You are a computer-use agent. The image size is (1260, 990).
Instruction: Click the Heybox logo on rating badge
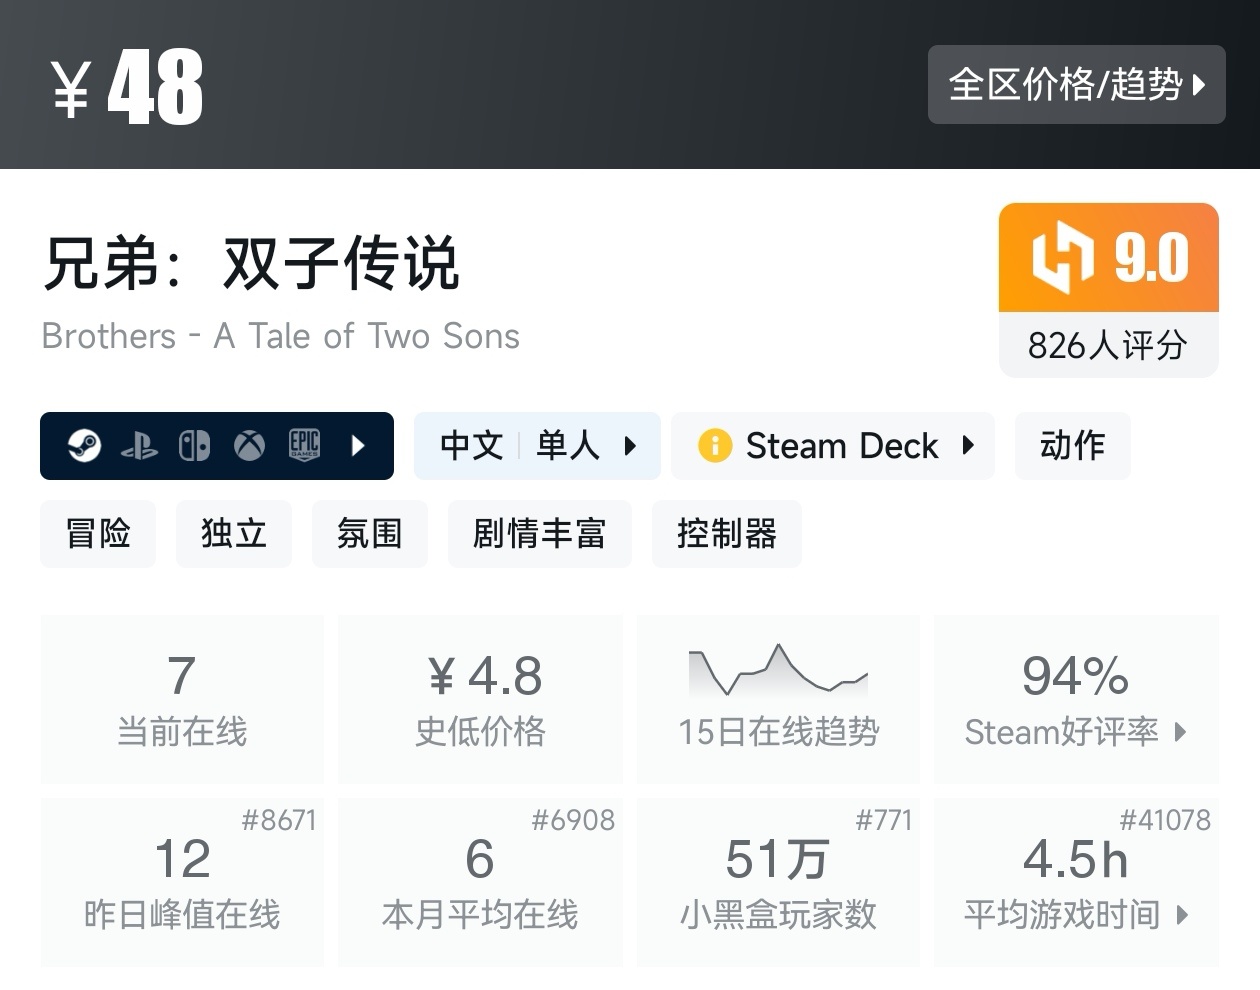(1062, 258)
